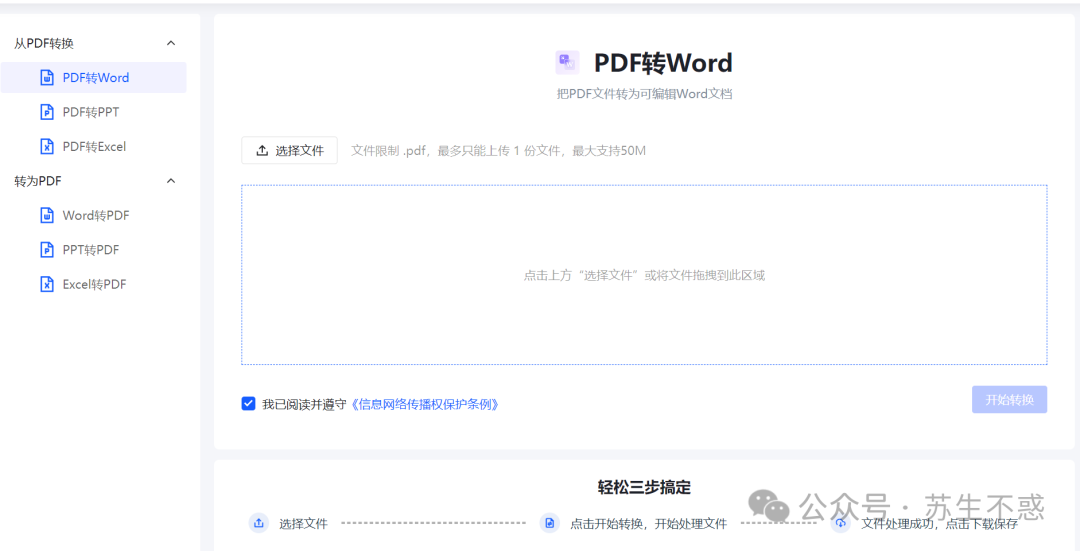Switch to Word转PDF converter
This screenshot has height=551, width=1080.
(x=94, y=216)
